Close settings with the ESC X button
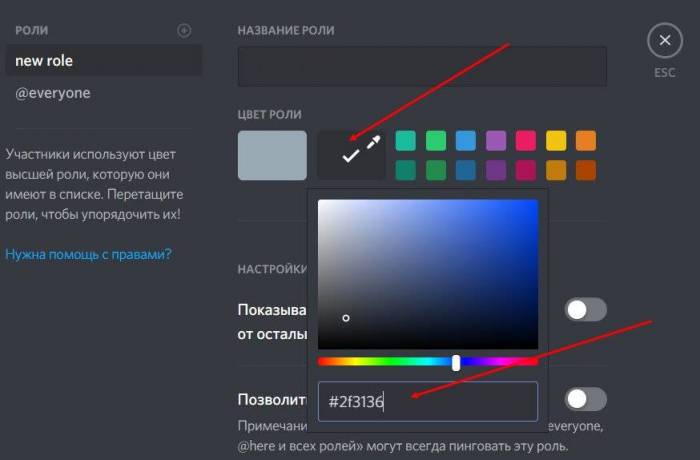This screenshot has height=460, width=700. click(664, 42)
